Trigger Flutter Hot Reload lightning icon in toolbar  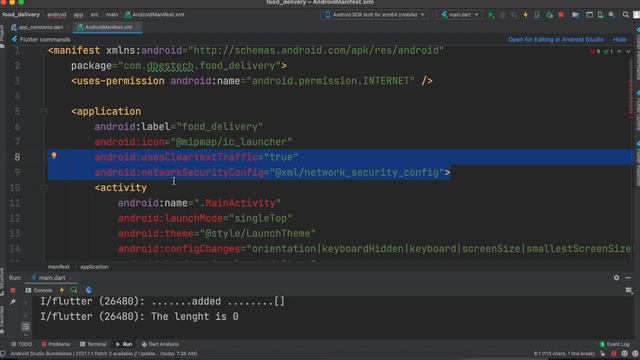point(525,15)
